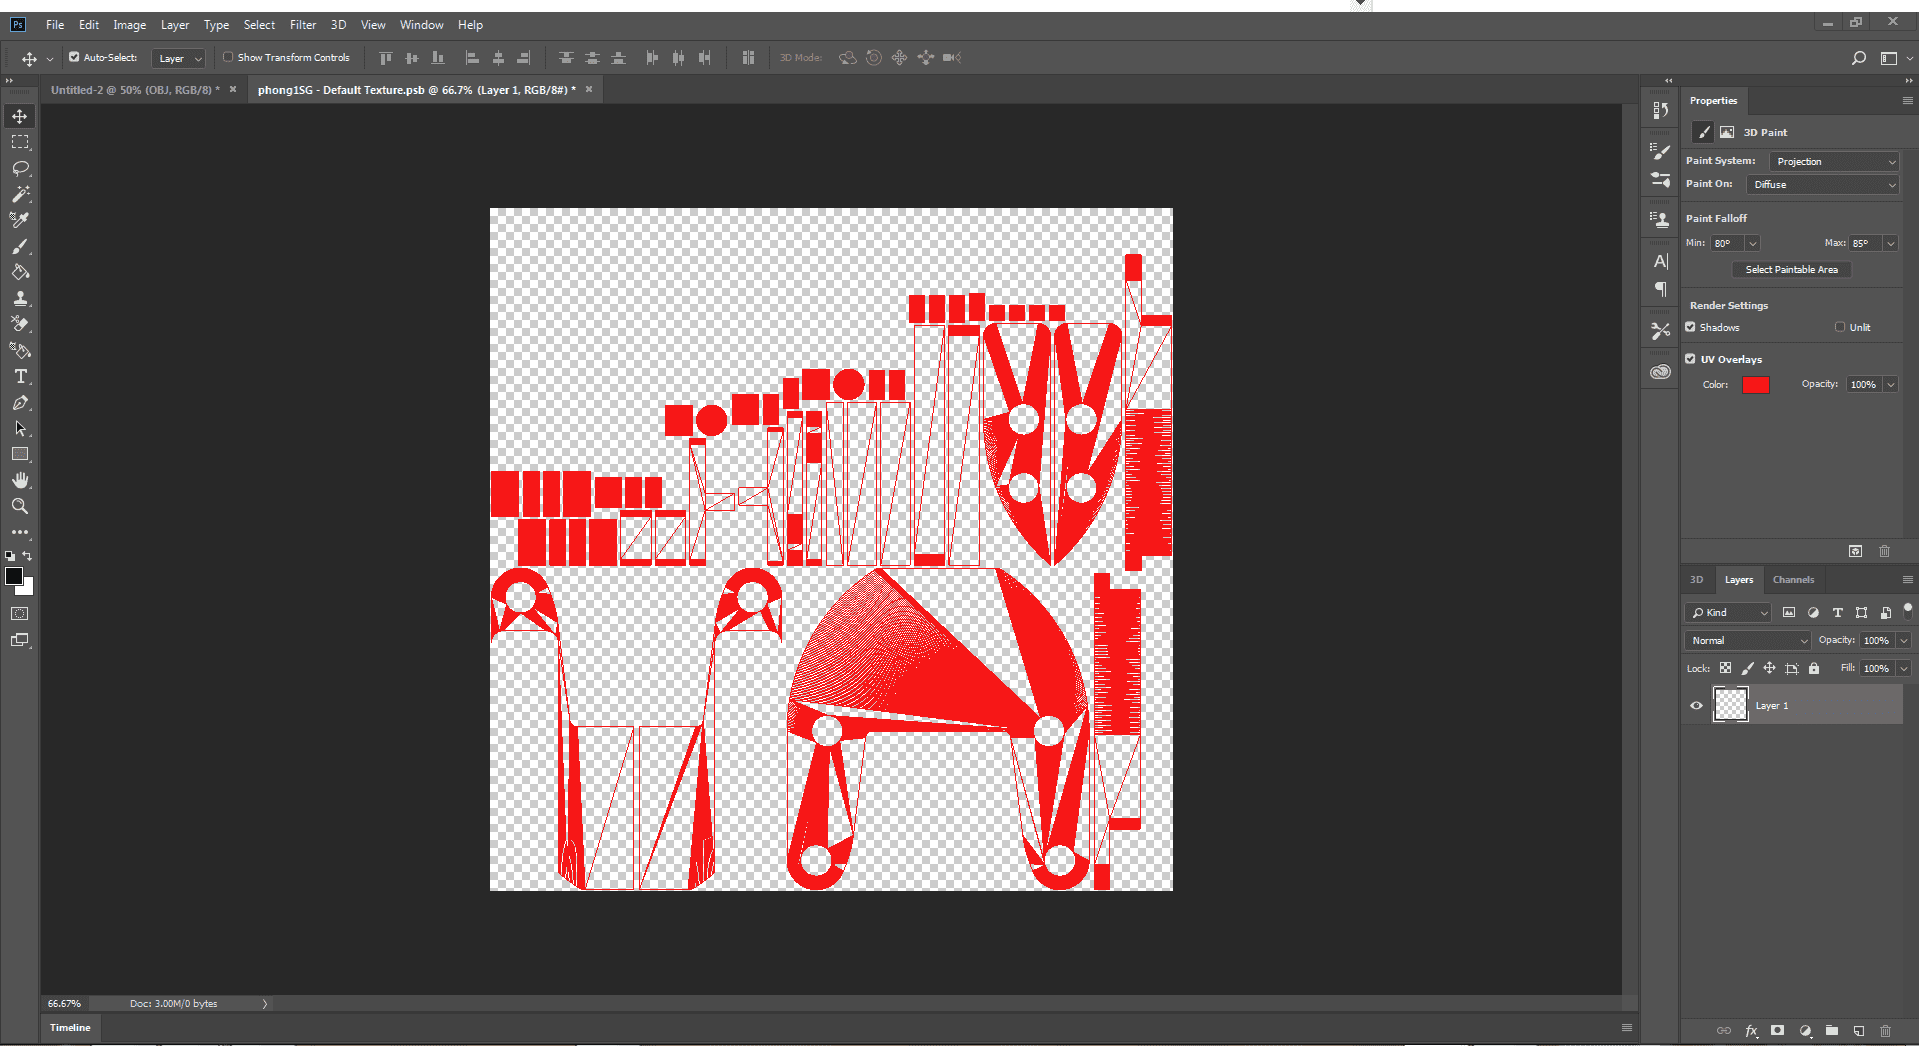Screen dimensions: 1919x1046
Task: Select the Zoom tool in the toolbox
Action: (x=20, y=506)
